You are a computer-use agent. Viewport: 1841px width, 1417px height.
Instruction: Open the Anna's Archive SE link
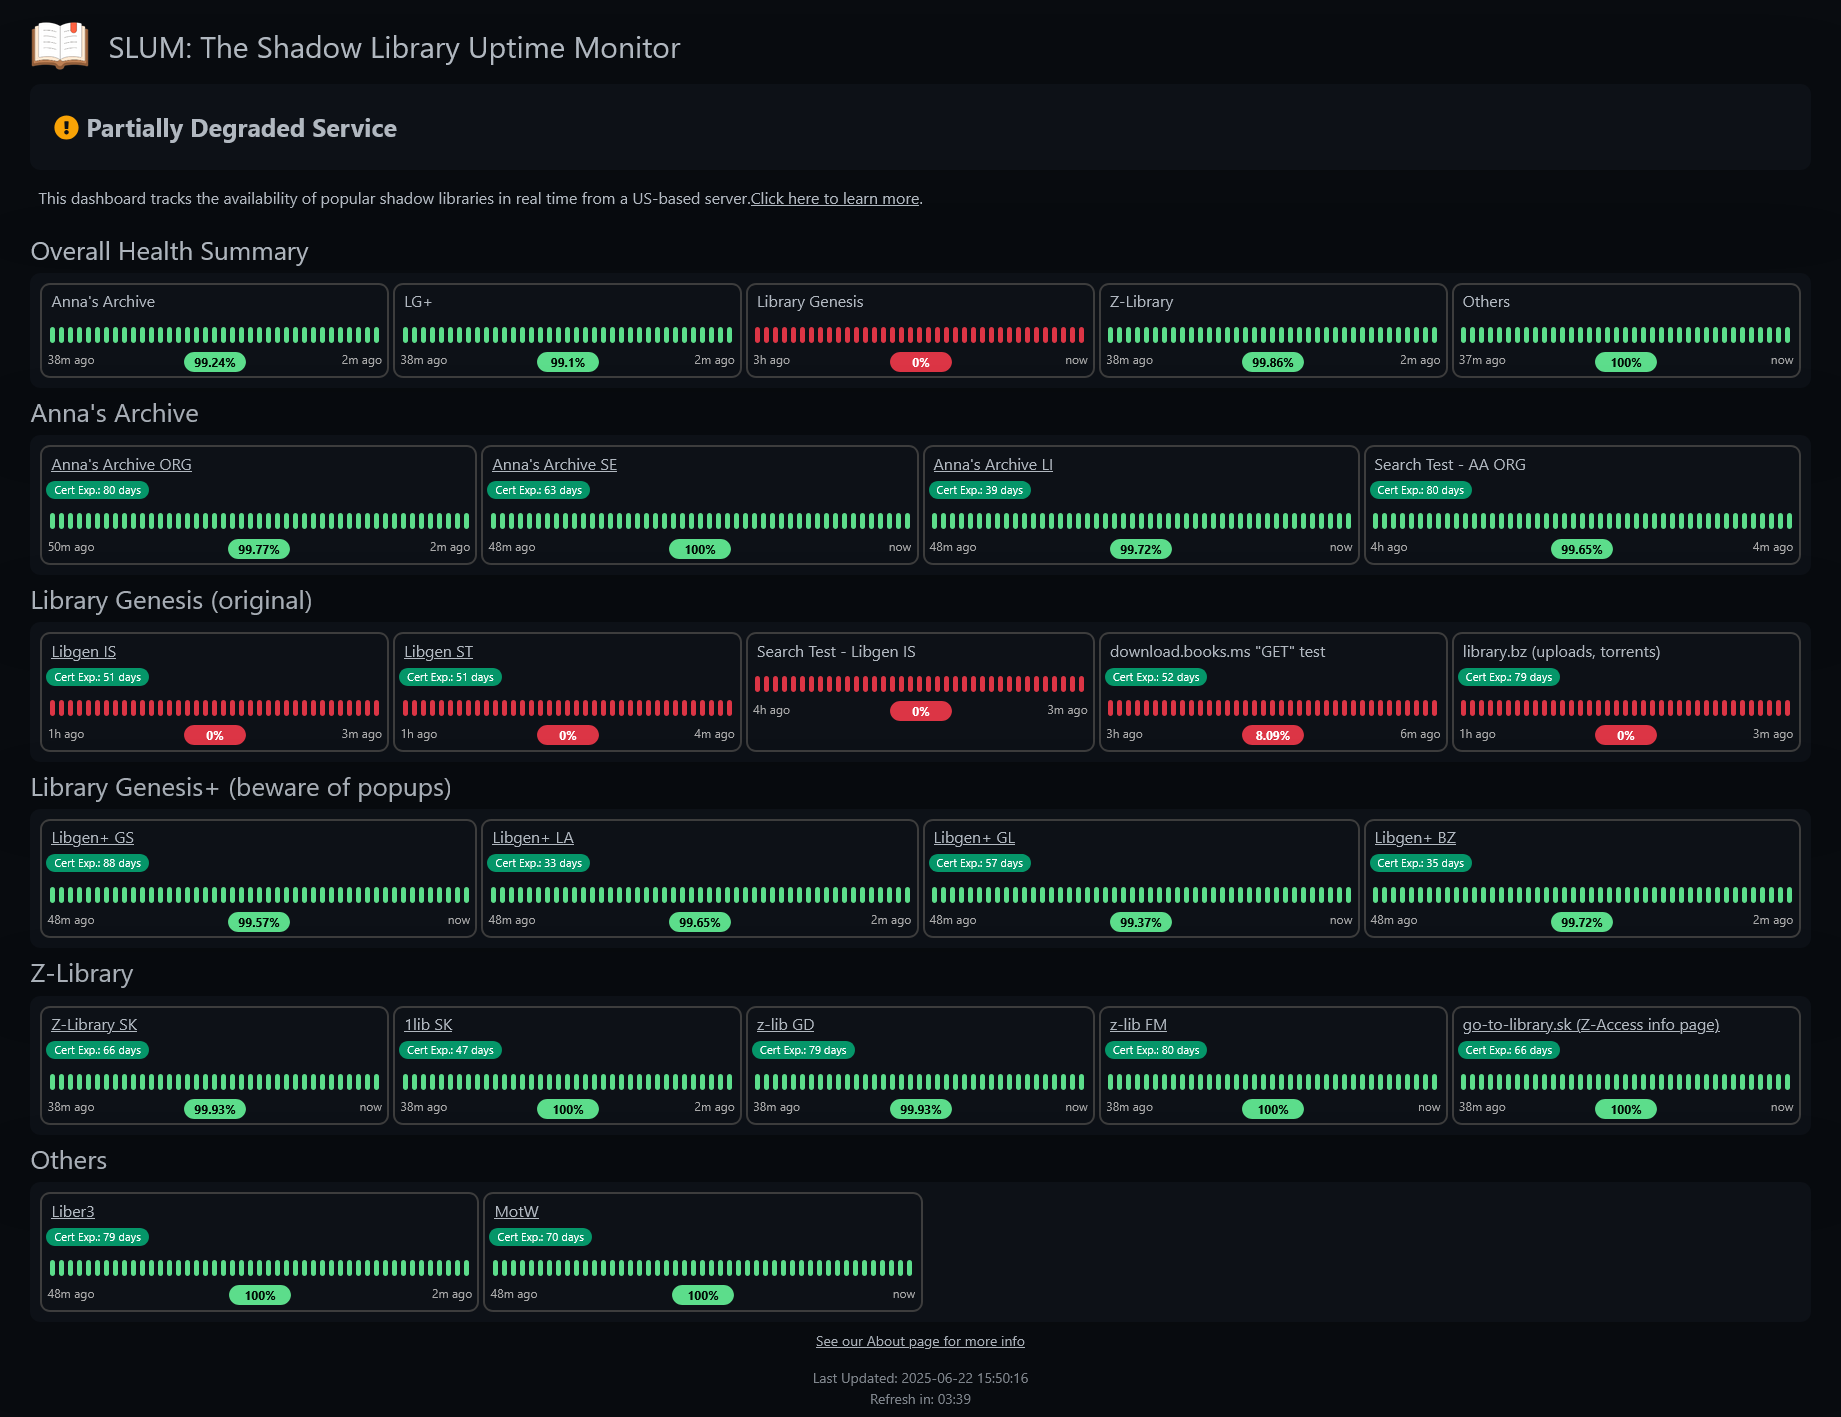click(554, 464)
